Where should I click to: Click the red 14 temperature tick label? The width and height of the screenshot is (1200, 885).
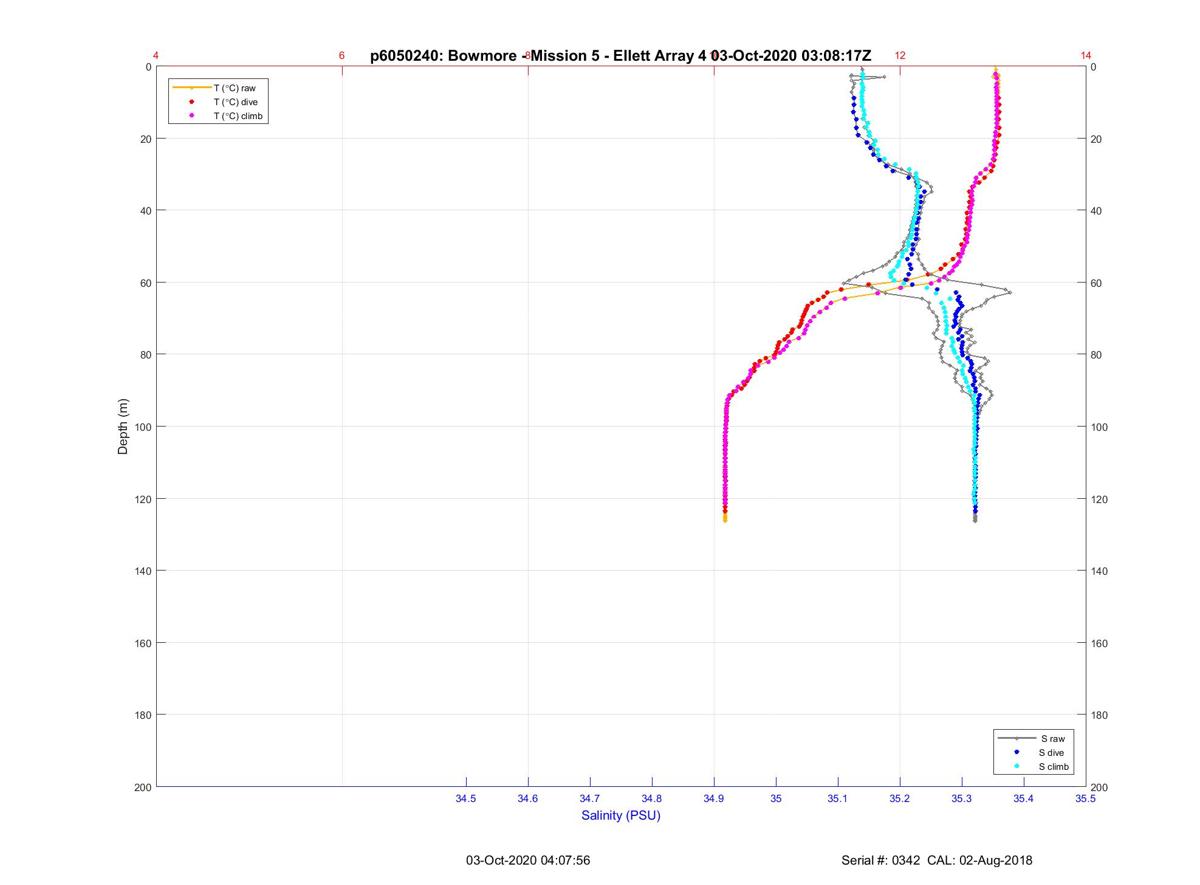pos(1086,56)
